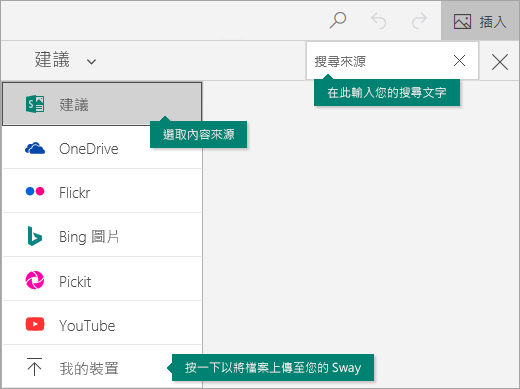Click the picture icon beside 插入
Viewport: 520px width, 389px height.
pyautogui.click(x=462, y=22)
